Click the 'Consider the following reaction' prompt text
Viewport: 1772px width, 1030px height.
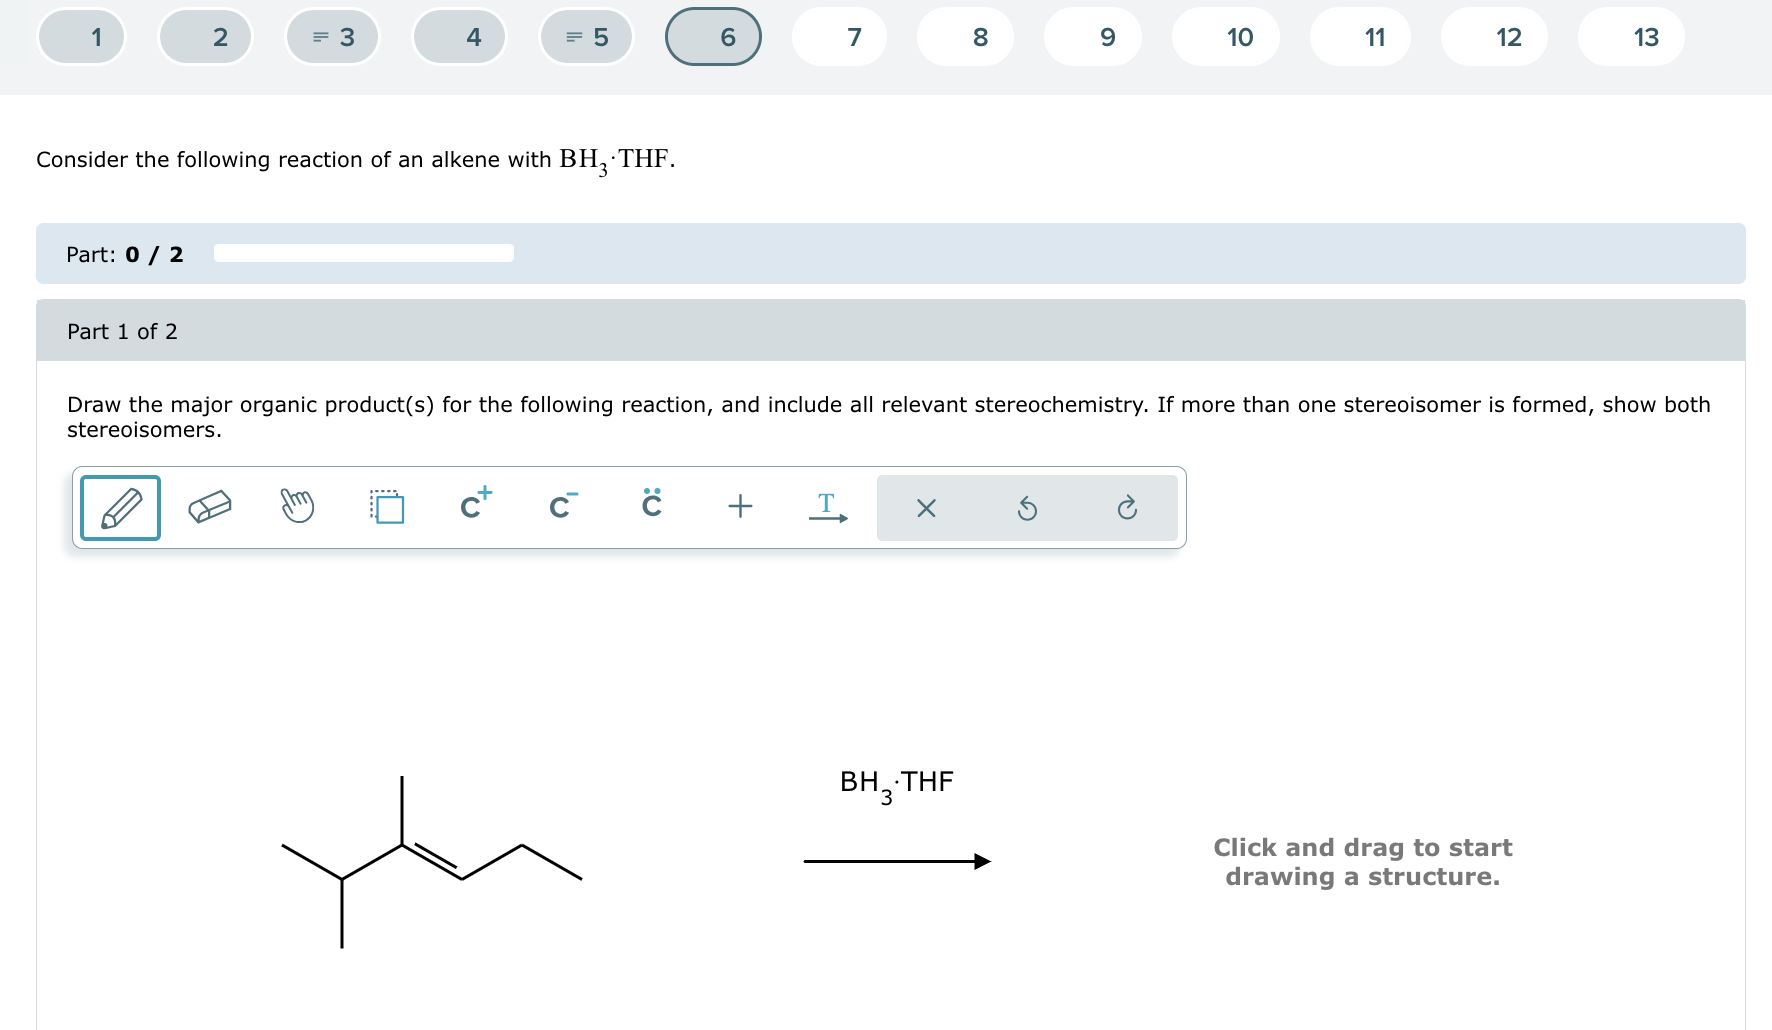click(x=356, y=160)
